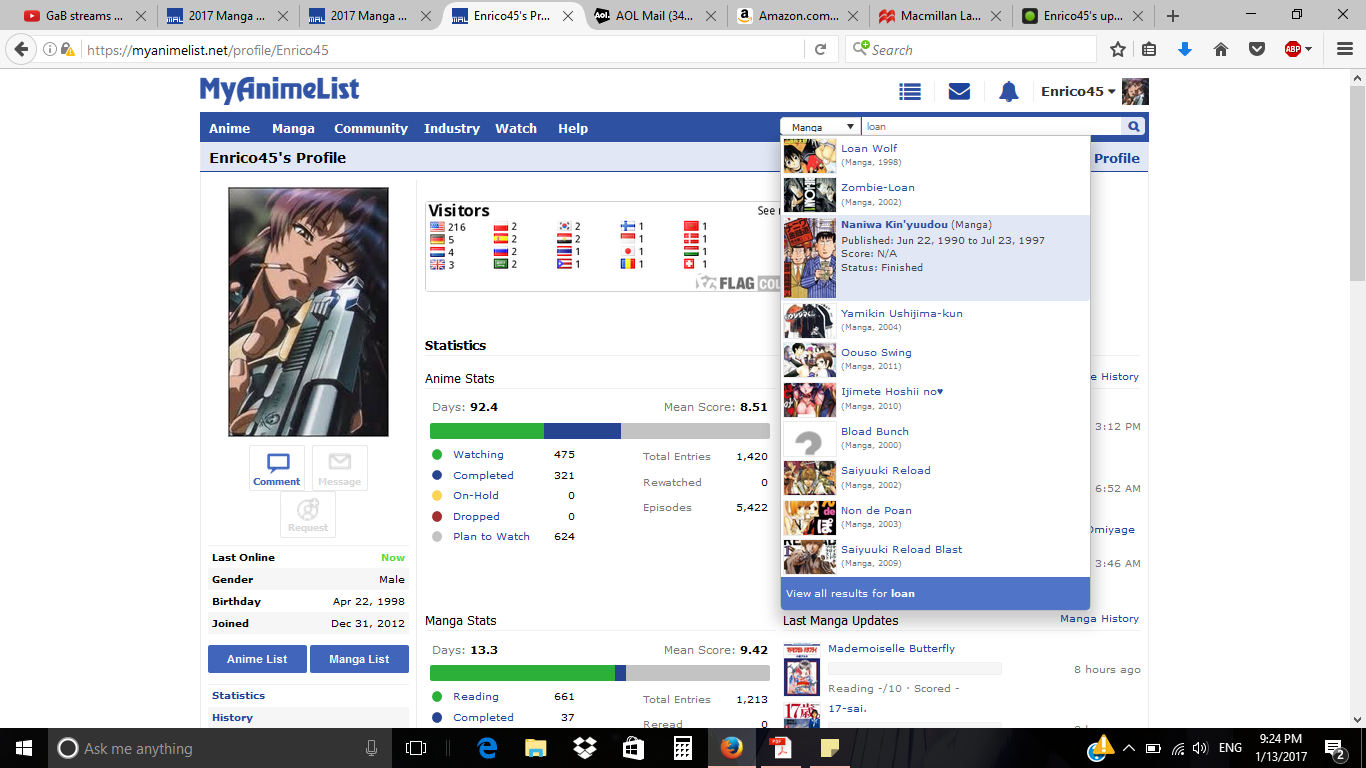Show bookmarks list icon in Firefox toolbar
Screen dimensions: 1366x768
pos(1150,49)
